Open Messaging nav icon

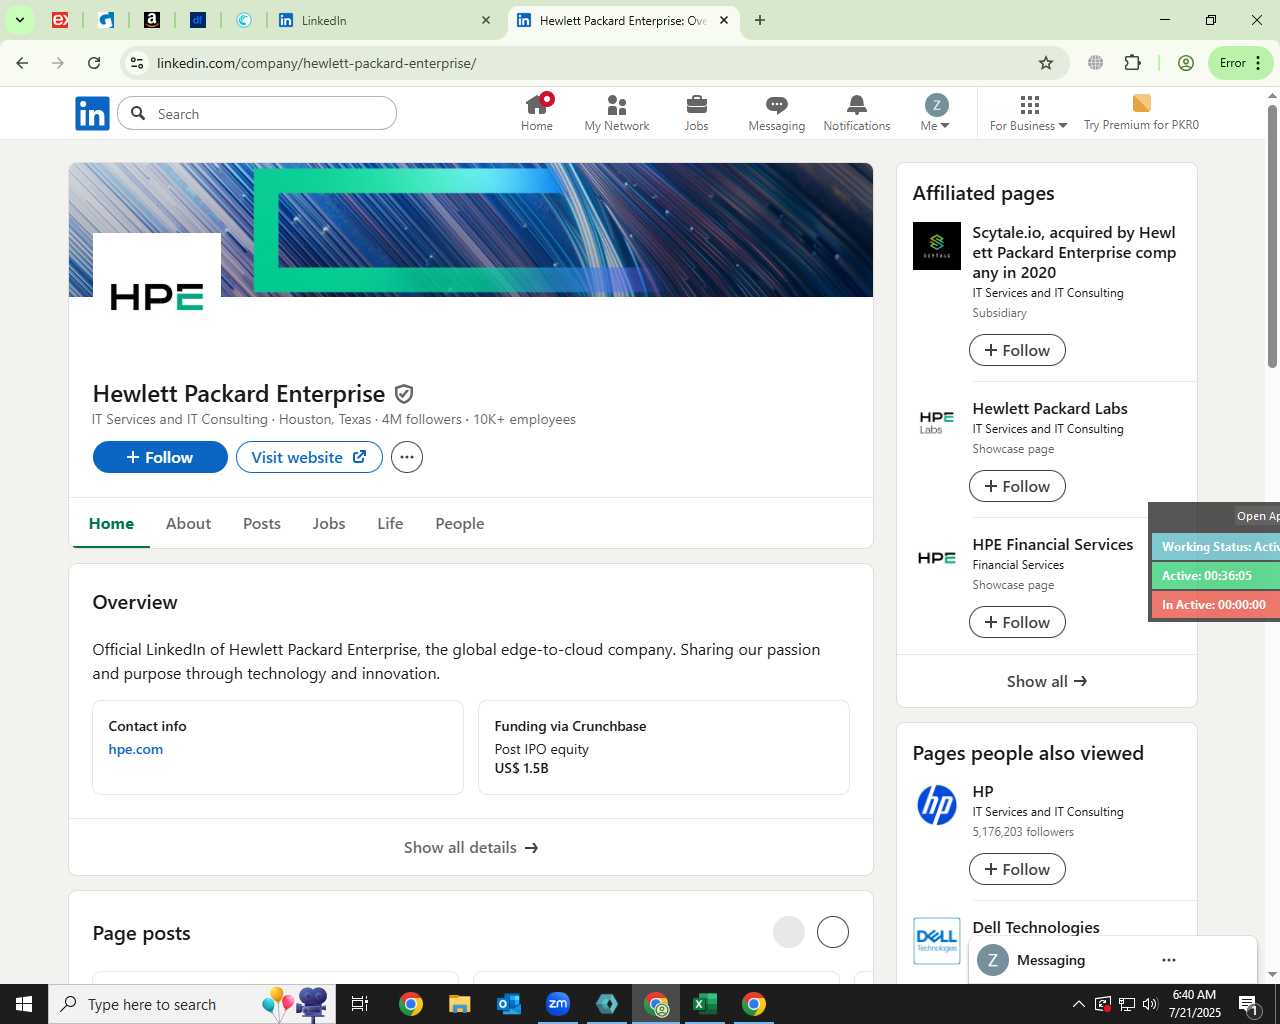click(x=777, y=113)
